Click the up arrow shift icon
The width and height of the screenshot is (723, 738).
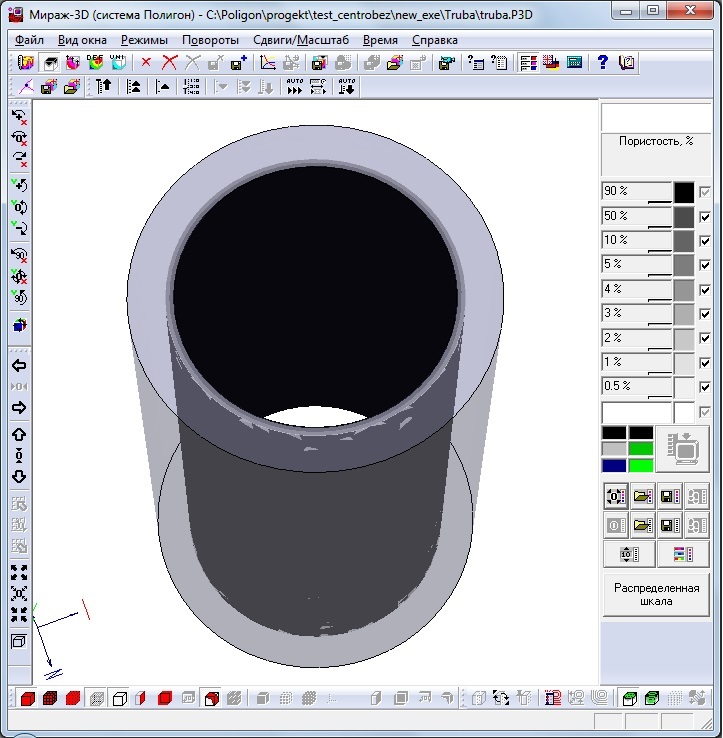tap(19, 435)
